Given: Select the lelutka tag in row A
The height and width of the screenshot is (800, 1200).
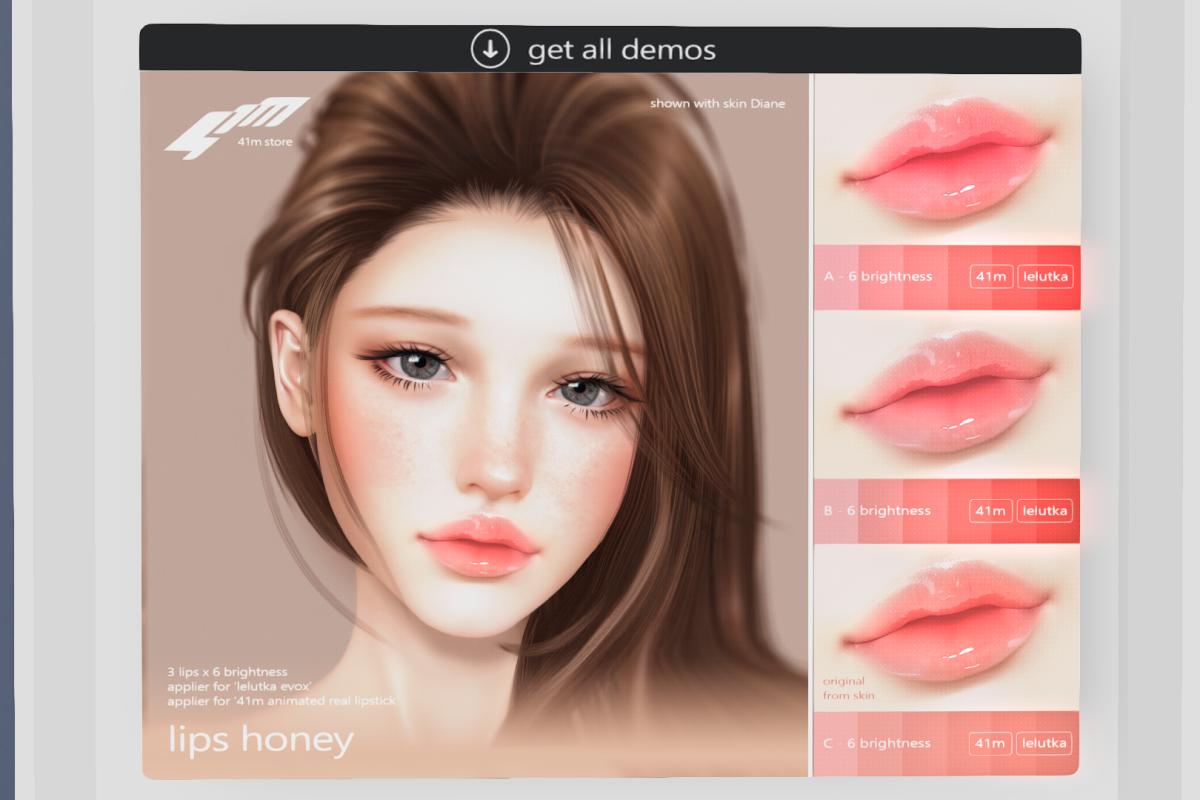Looking at the screenshot, I should 1045,276.
